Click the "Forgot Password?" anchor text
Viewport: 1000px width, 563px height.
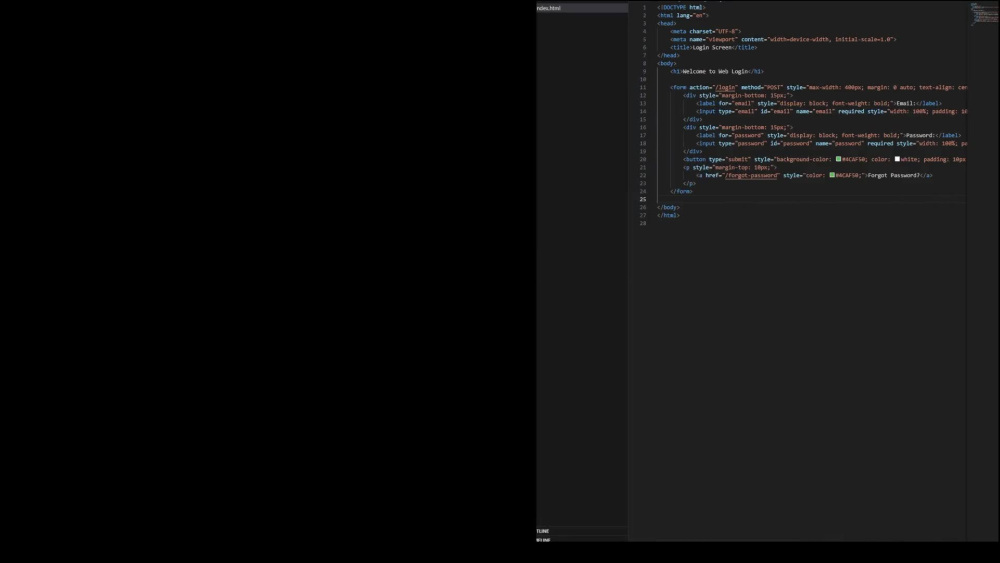(893, 175)
